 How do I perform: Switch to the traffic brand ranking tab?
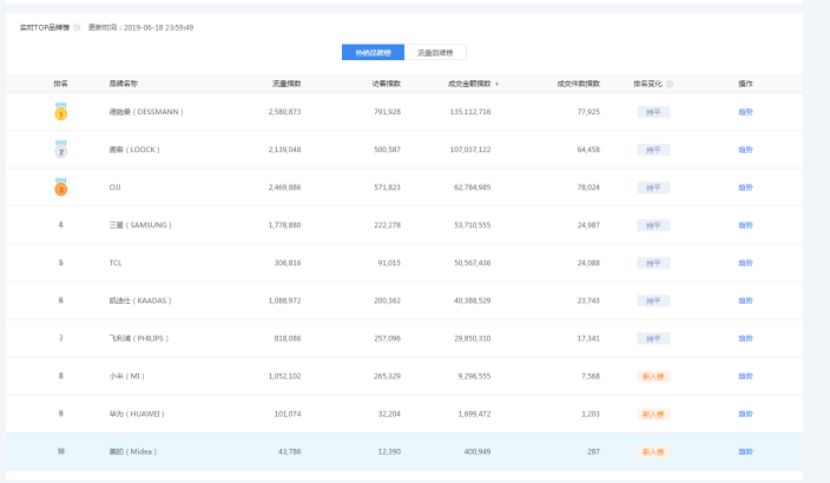435,52
